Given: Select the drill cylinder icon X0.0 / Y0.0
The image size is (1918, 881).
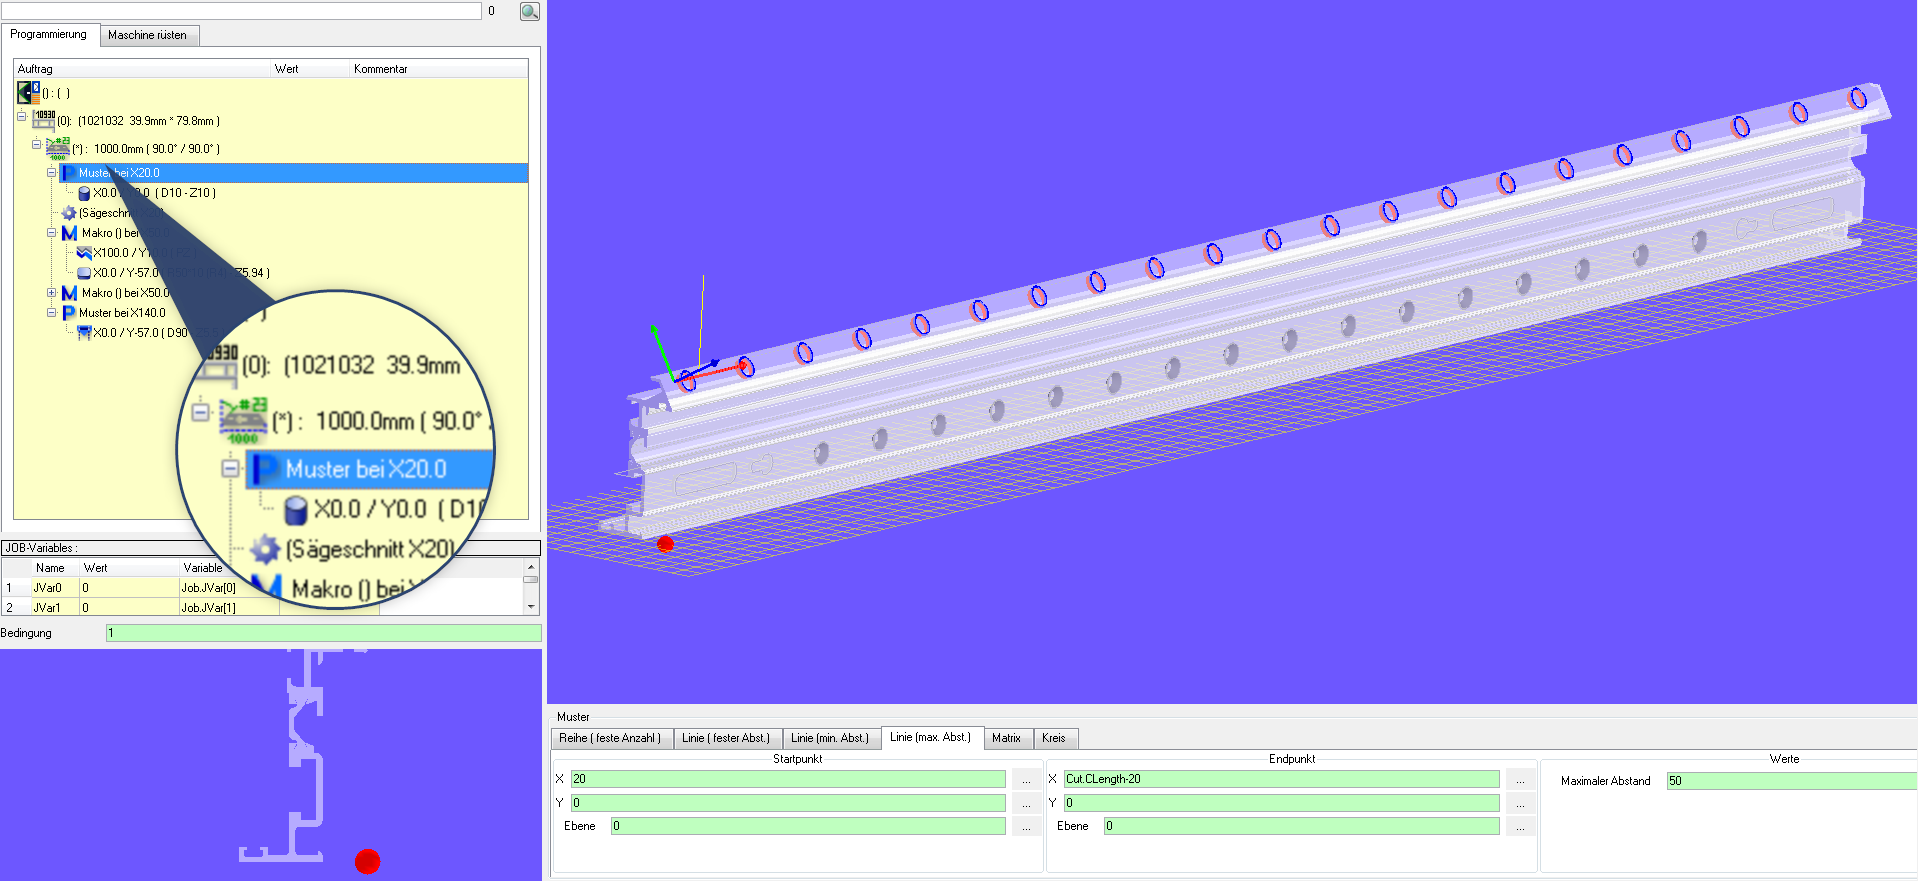Looking at the screenshot, I should [x=84, y=193].
